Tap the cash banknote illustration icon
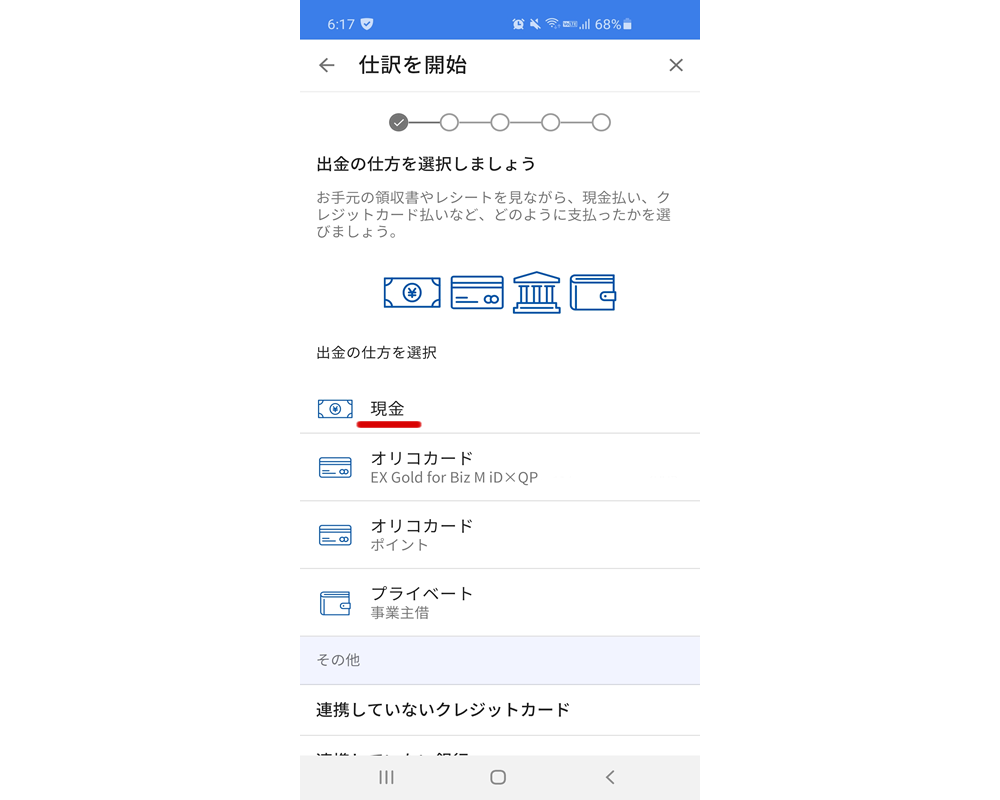The width and height of the screenshot is (1000, 800). click(x=412, y=293)
